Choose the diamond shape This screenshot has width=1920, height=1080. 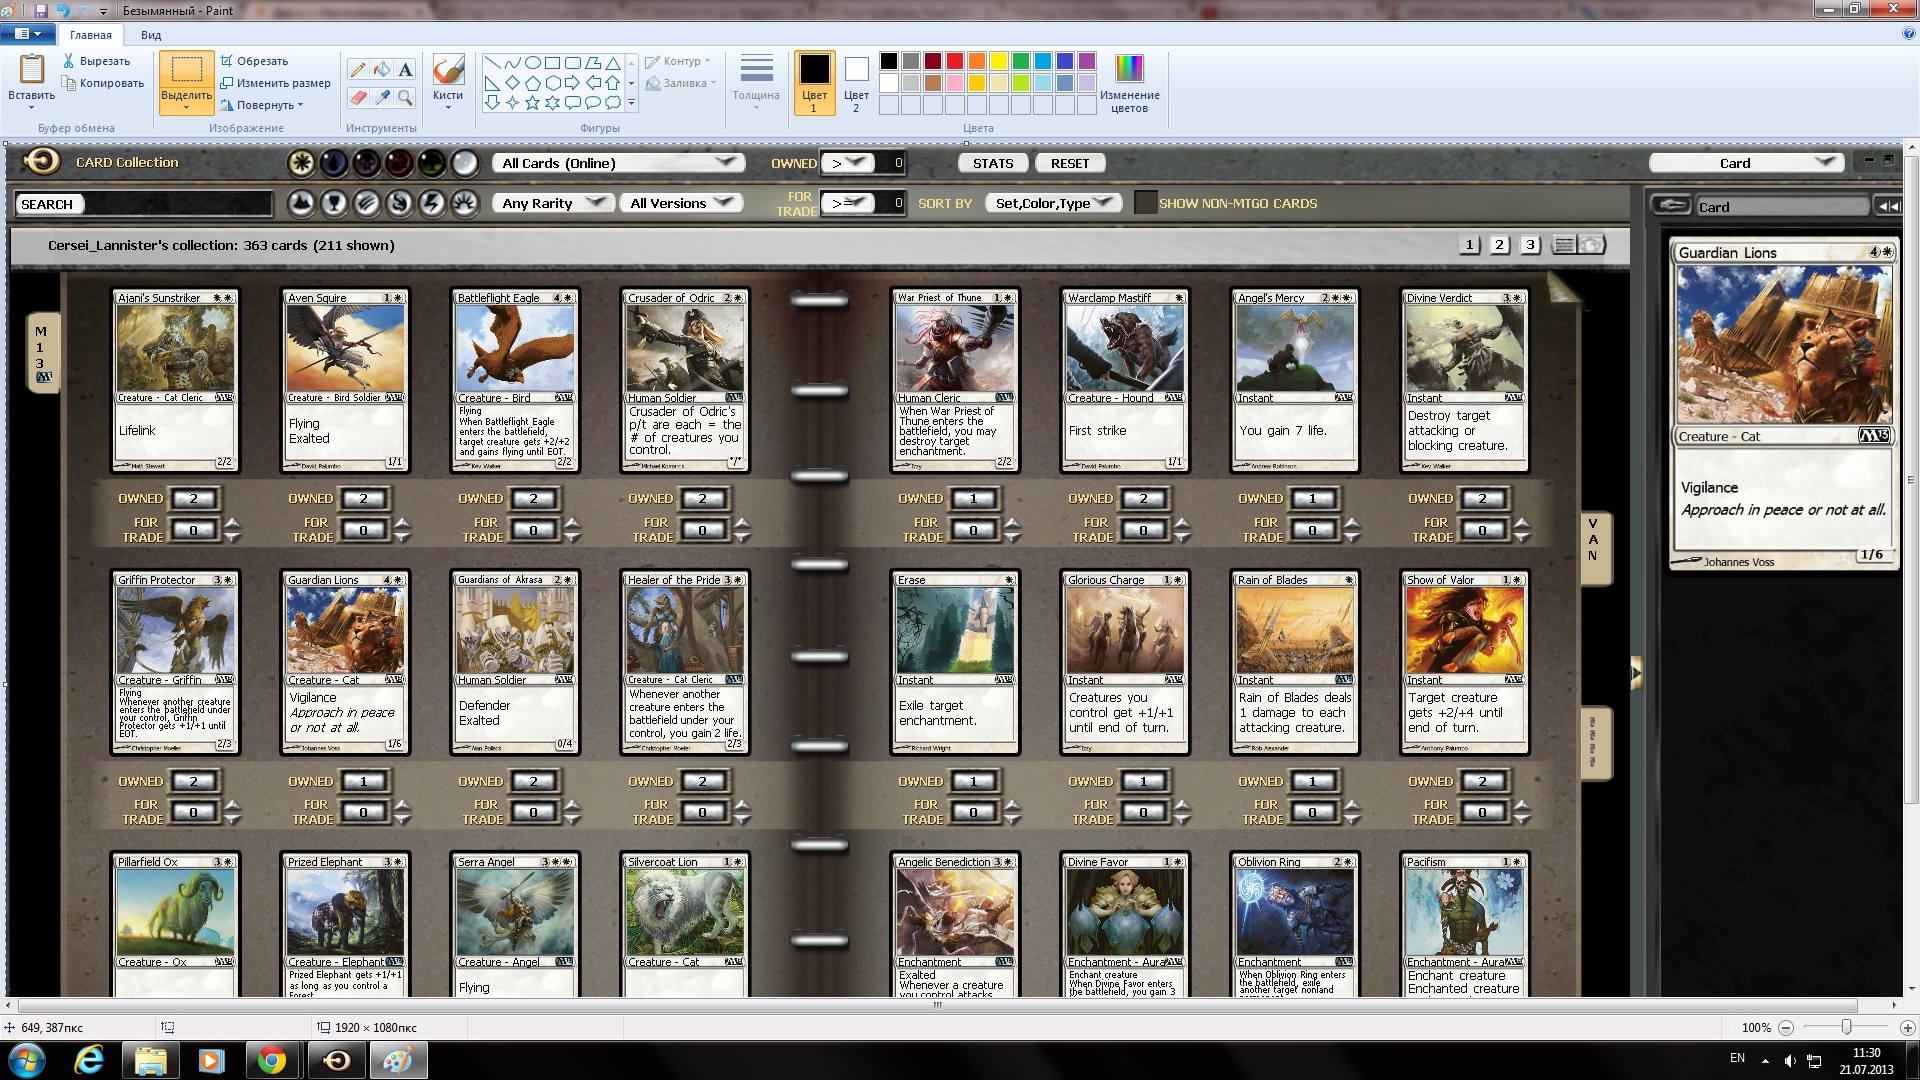(512, 82)
